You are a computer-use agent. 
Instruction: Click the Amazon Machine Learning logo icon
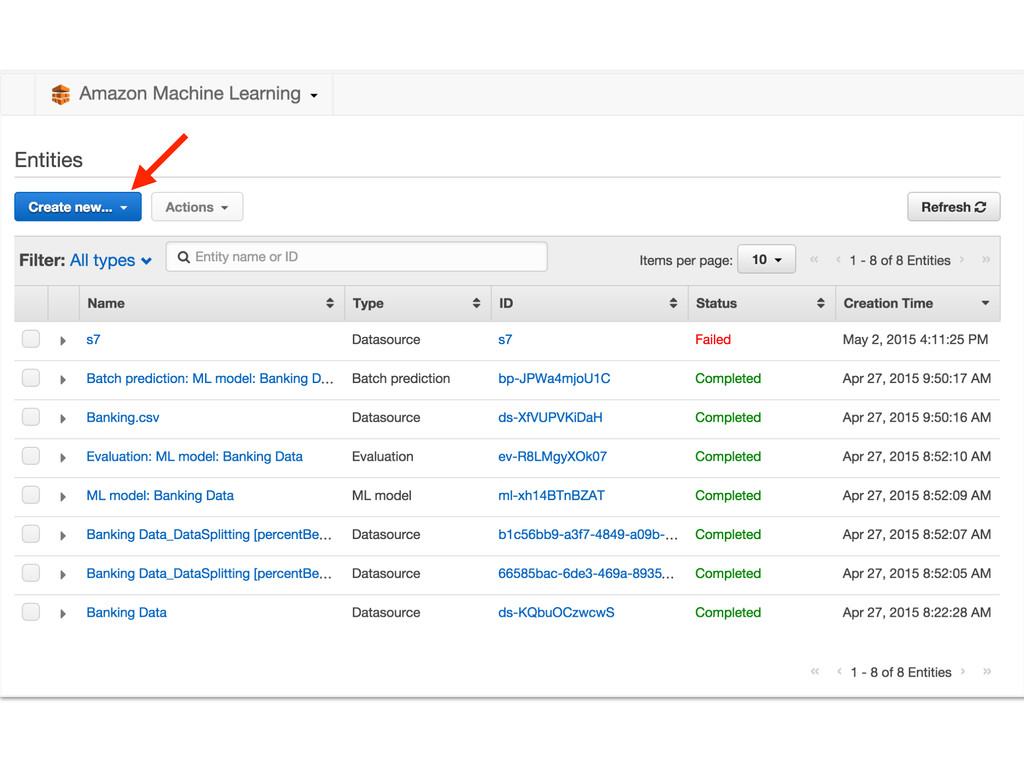click(61, 95)
